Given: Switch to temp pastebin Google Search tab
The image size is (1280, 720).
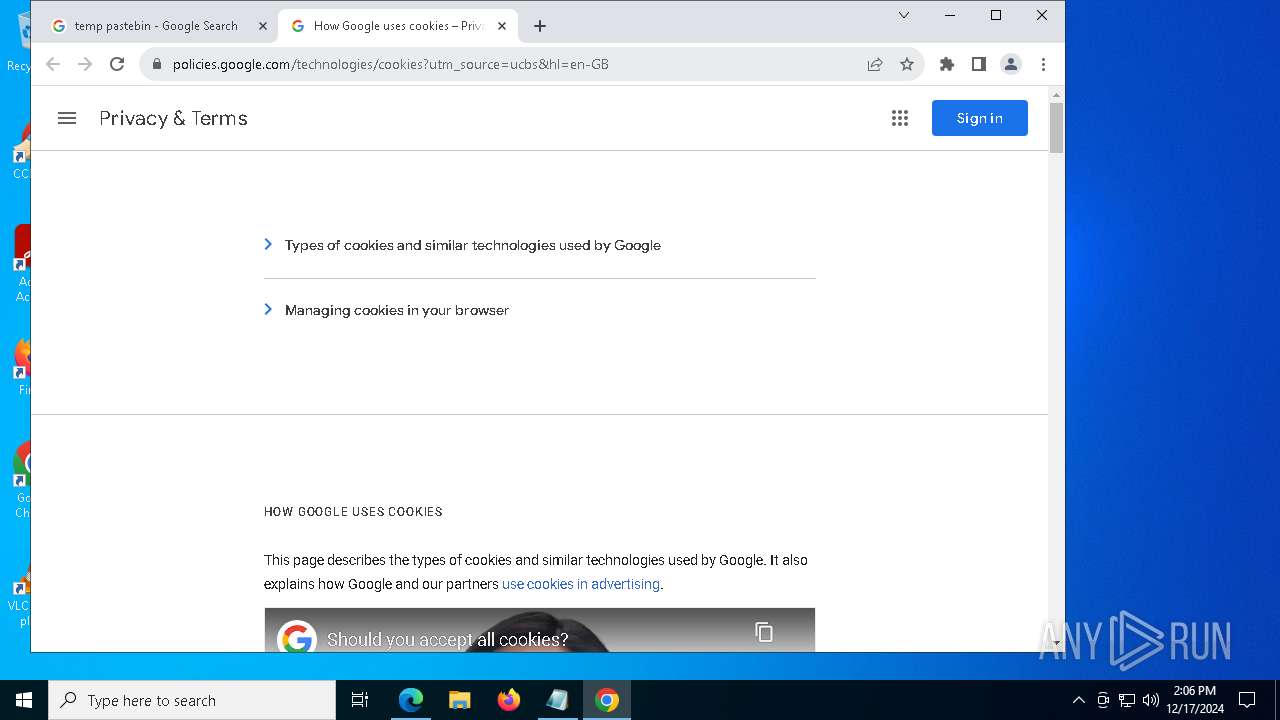Looking at the screenshot, I should tap(156, 26).
